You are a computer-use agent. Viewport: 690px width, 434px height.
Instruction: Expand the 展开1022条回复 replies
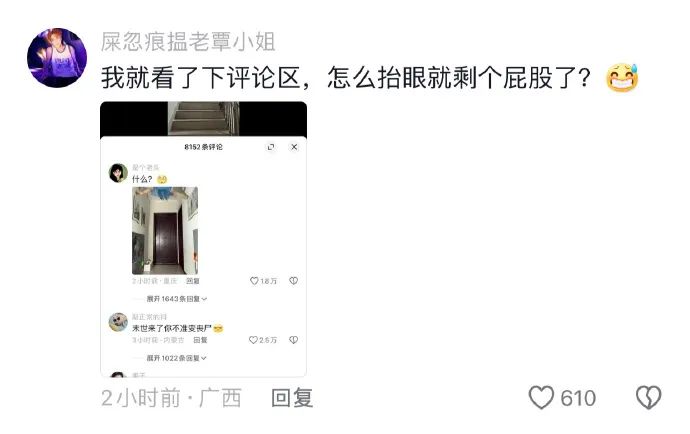pyautogui.click(x=176, y=358)
